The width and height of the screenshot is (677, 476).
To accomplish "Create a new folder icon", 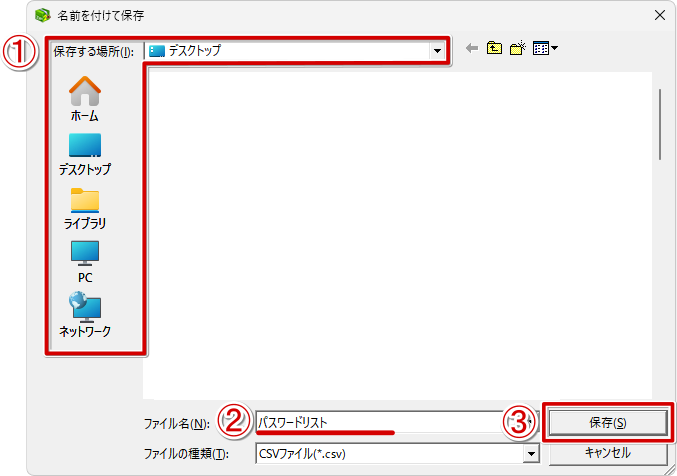I will [x=518, y=48].
